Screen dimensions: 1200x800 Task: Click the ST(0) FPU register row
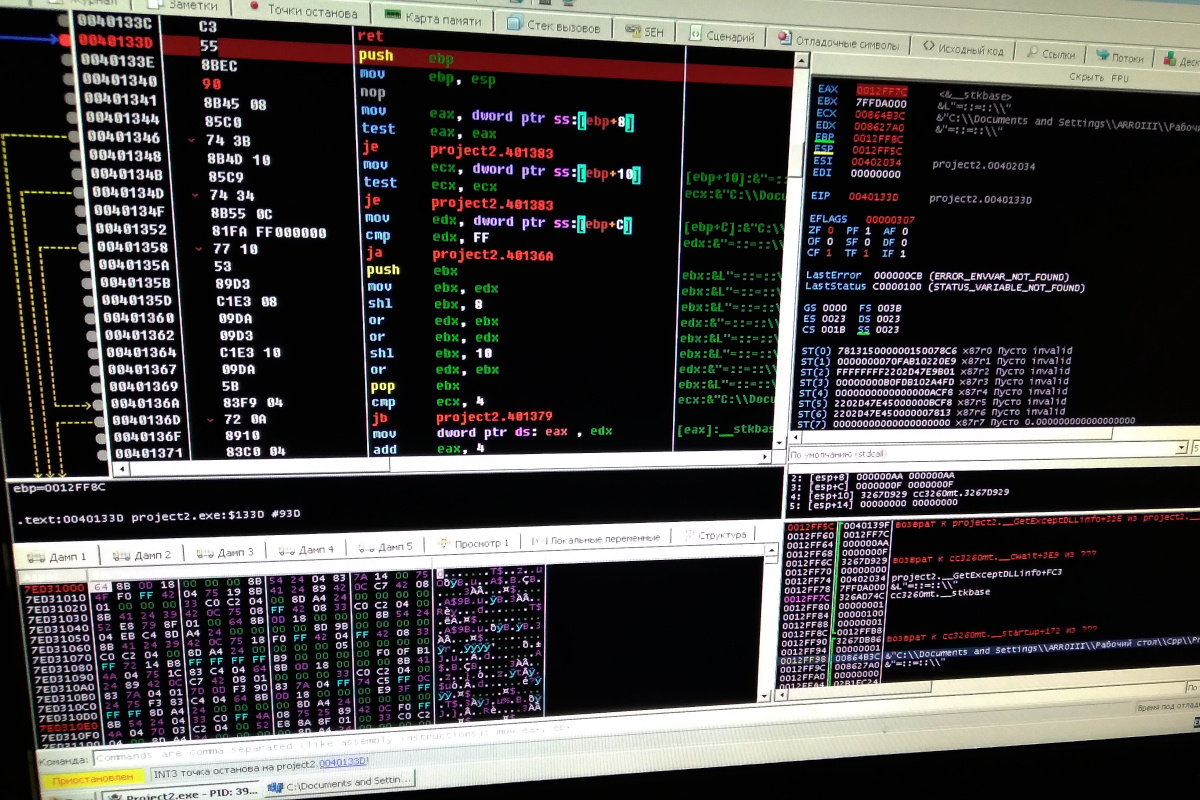coord(936,351)
